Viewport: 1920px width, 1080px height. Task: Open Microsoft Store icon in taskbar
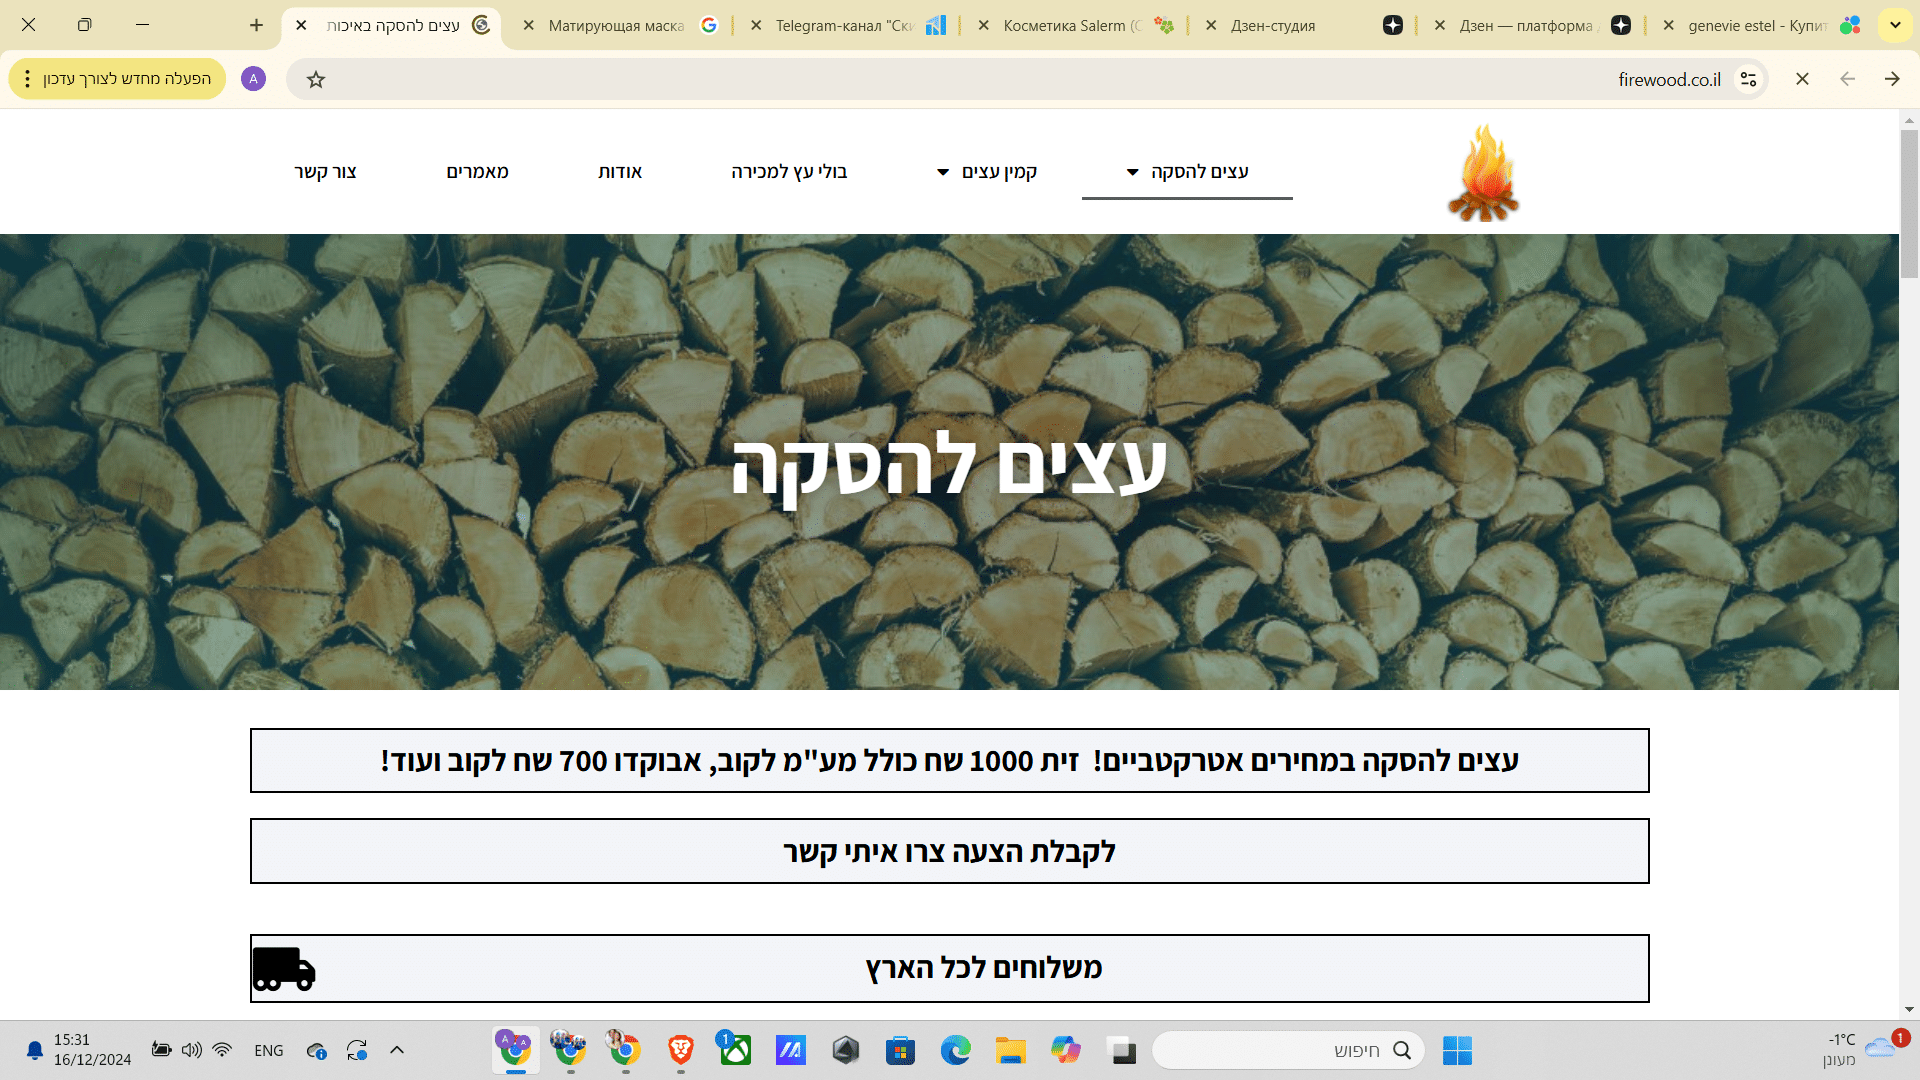point(900,1050)
